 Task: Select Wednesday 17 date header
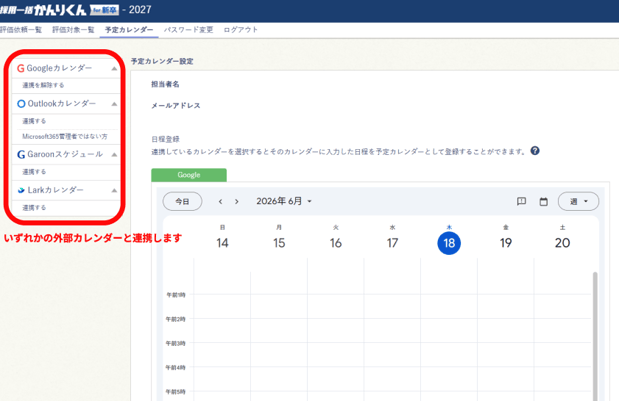392,238
